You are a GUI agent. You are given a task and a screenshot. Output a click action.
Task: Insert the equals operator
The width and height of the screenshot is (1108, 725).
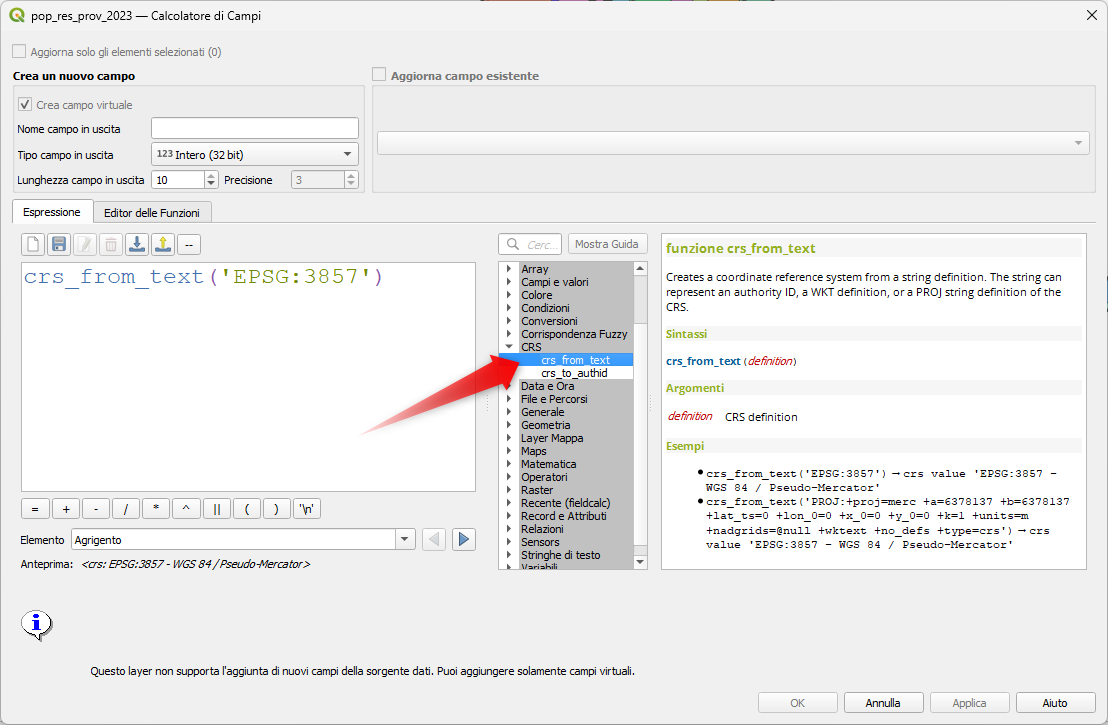pyautogui.click(x=35, y=509)
